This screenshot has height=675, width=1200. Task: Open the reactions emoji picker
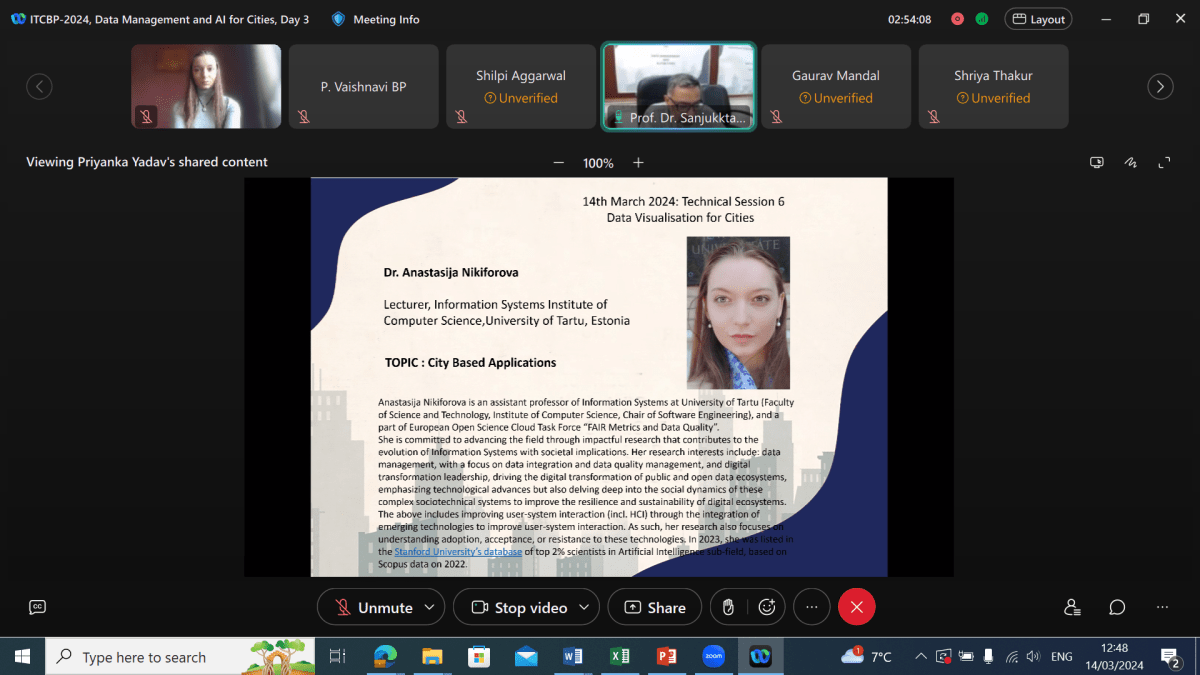pos(766,606)
